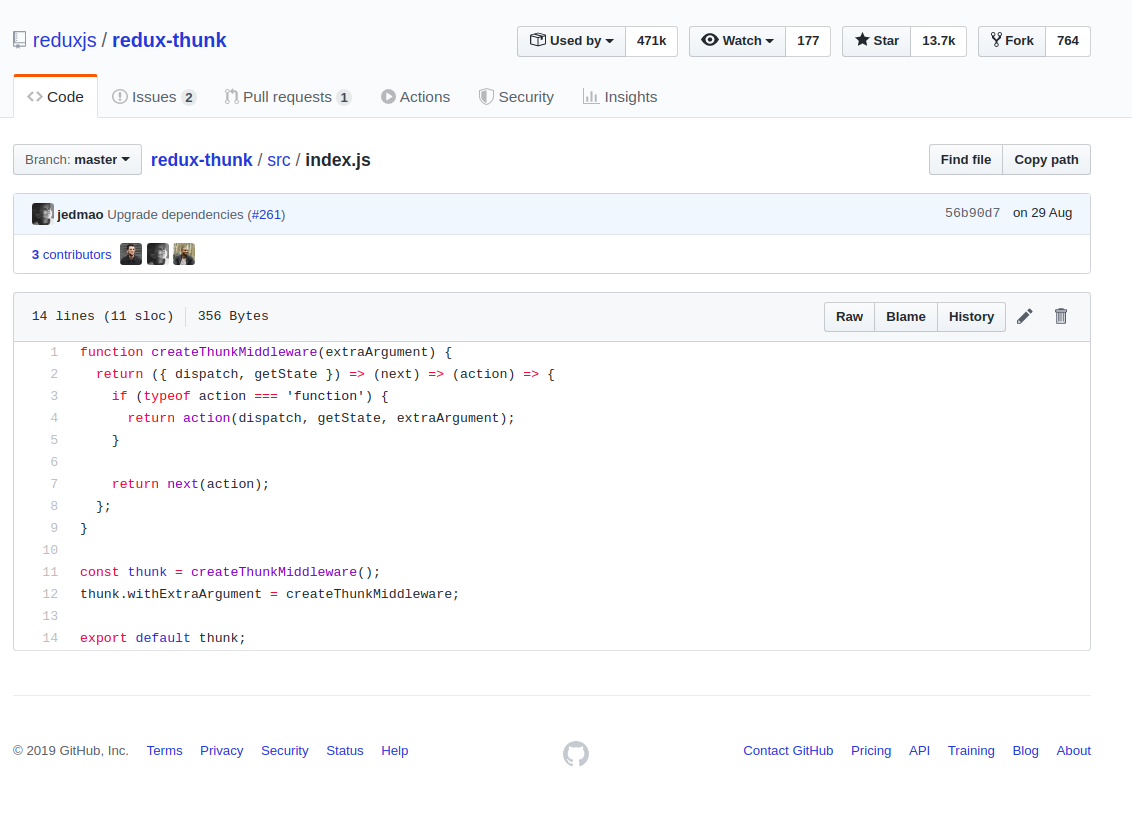1132x819 pixels.
Task: Click the Find file button
Action: point(965,160)
